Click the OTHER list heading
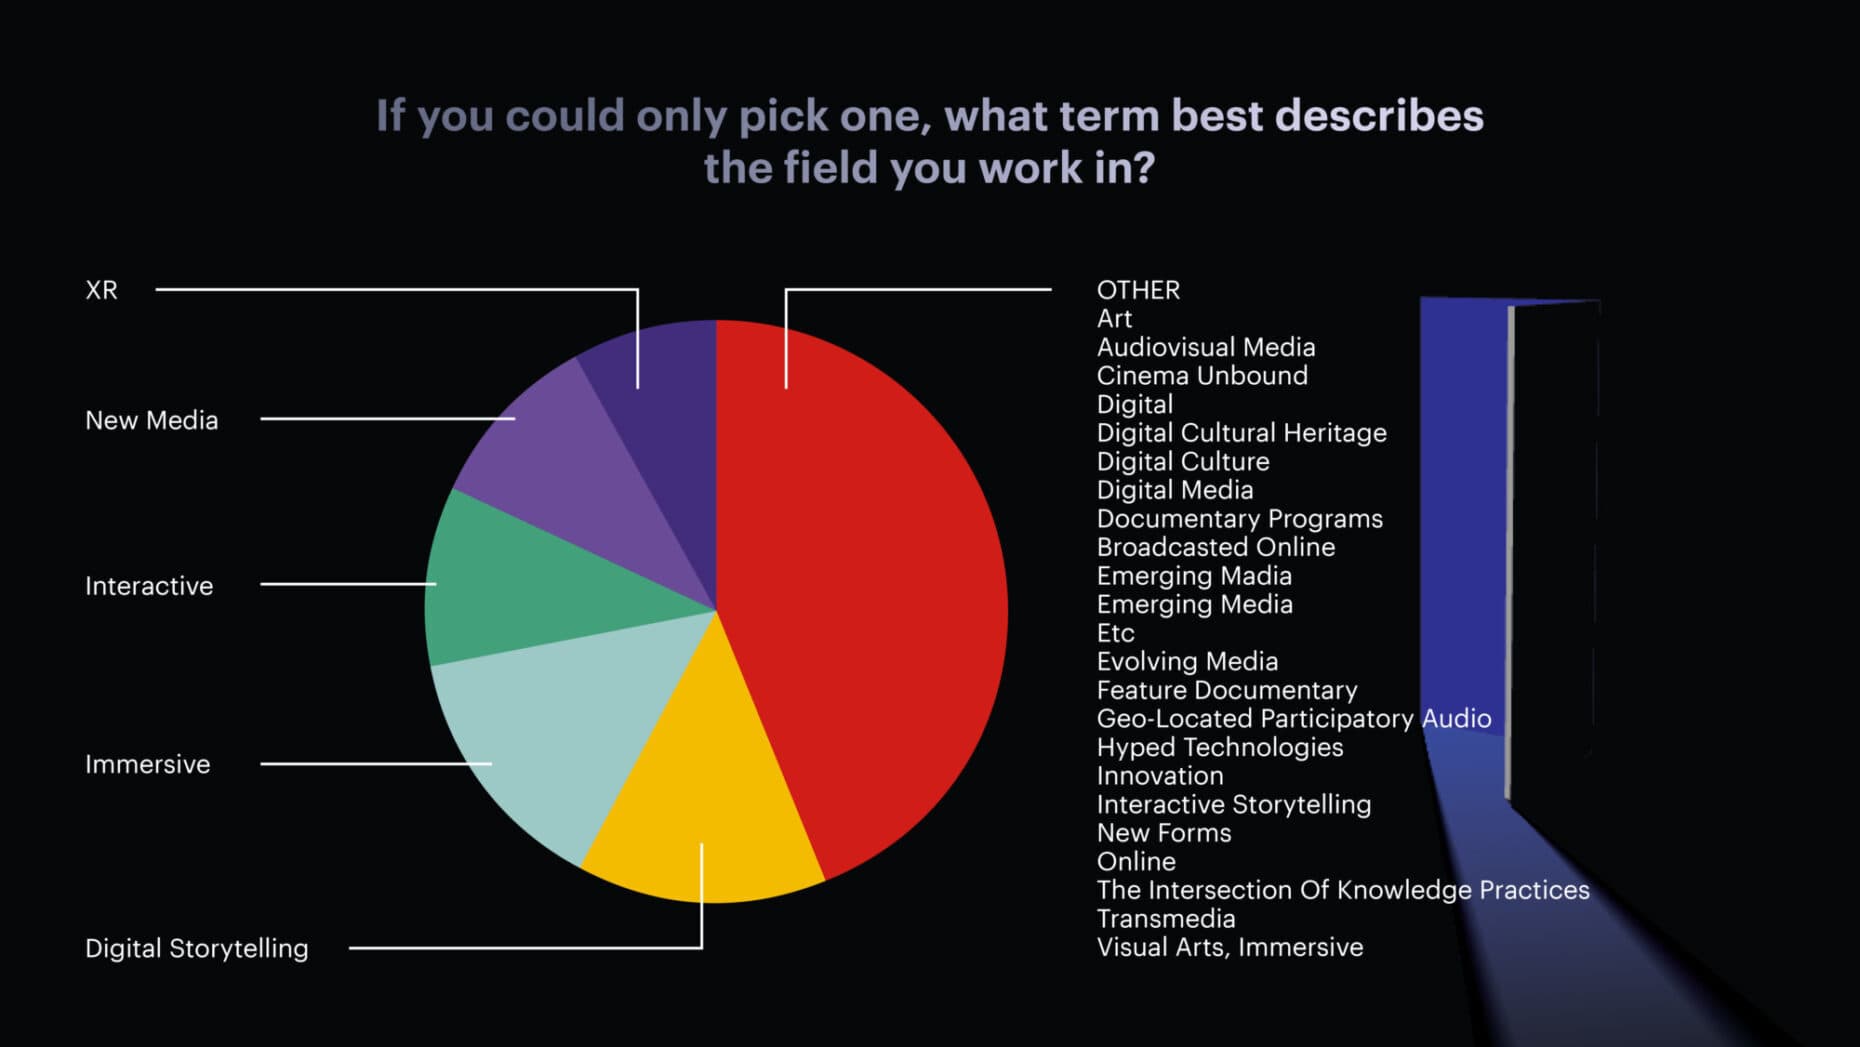The height and width of the screenshot is (1047, 1860). 1138,290
